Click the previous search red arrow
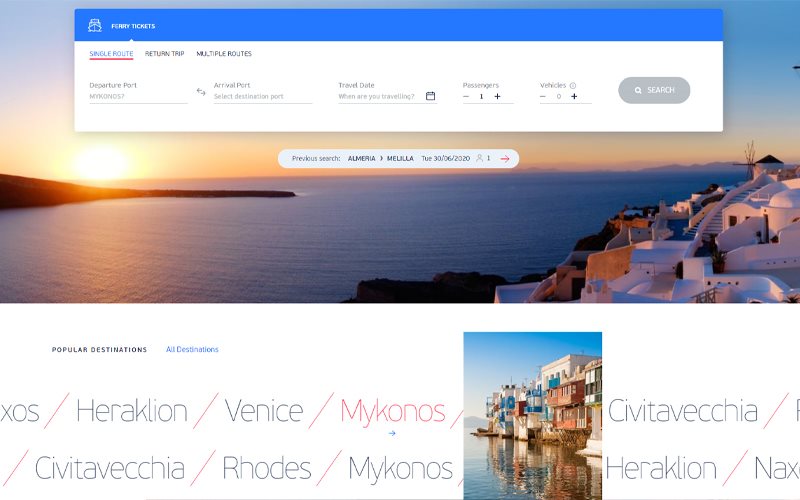The height and width of the screenshot is (500, 800). tap(505, 159)
